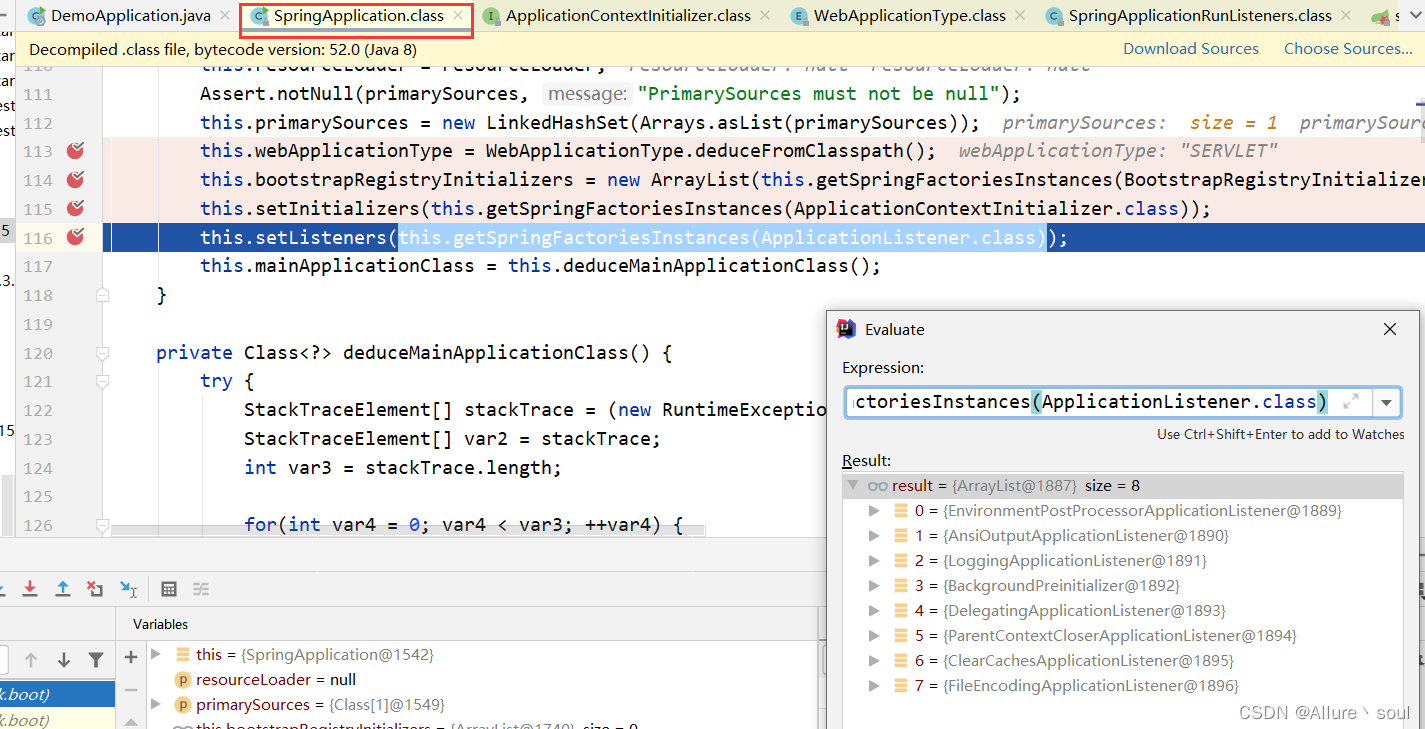The image size is (1425, 729).
Task: Expand item 2 LoggingApplicationListener
Action: point(874,561)
